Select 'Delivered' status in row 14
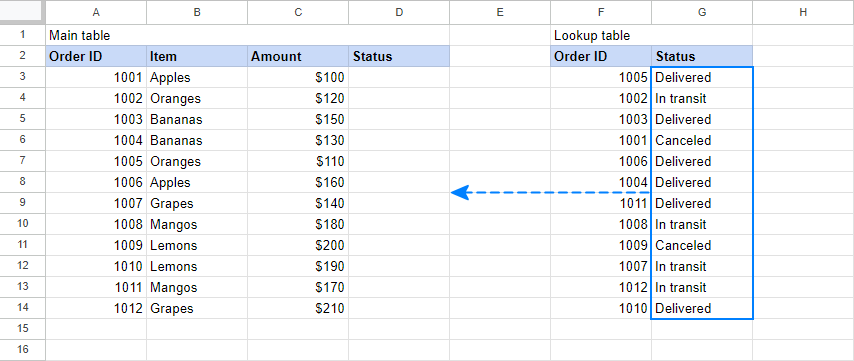This screenshot has width=854, height=361. [702, 308]
